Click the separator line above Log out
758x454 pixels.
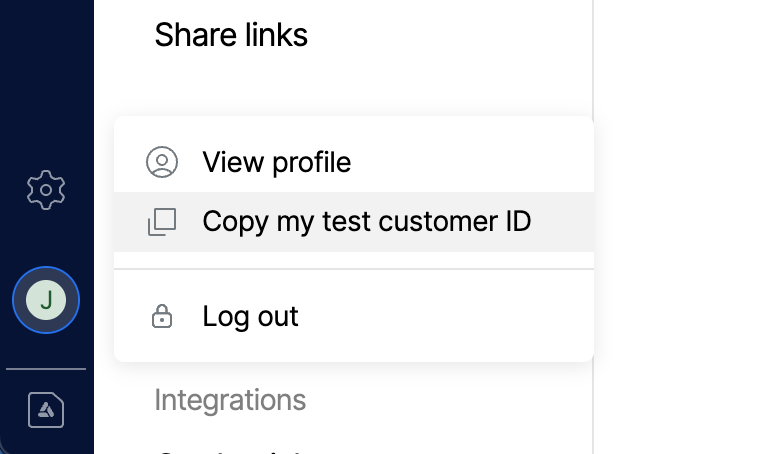click(354, 269)
